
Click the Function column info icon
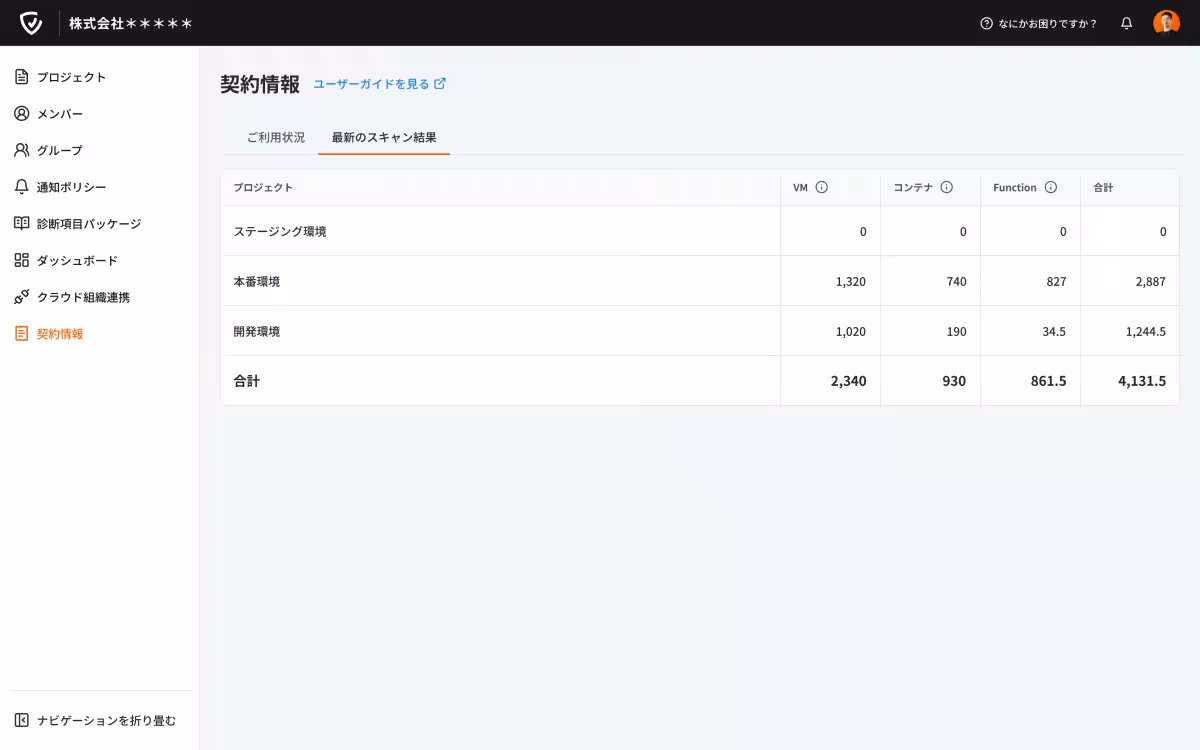[x=1050, y=187]
